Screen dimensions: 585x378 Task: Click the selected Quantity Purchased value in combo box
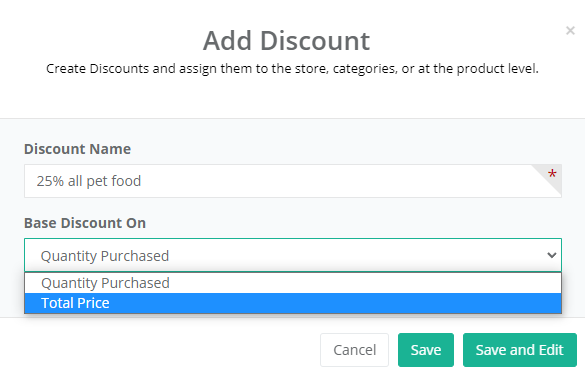105,256
